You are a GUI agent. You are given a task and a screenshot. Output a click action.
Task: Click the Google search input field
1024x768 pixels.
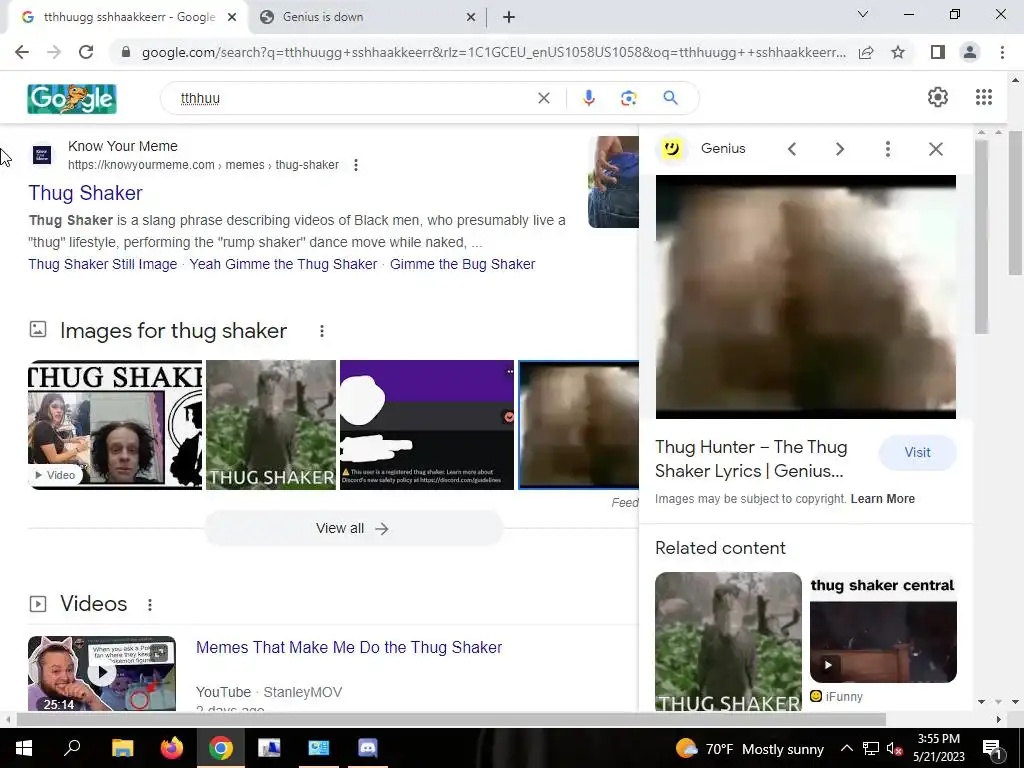353,98
